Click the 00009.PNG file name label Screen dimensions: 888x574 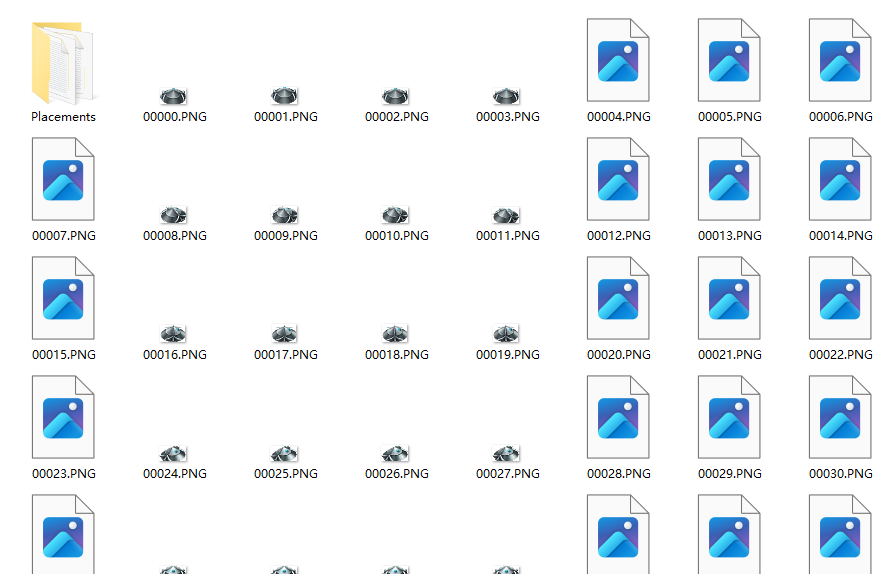(286, 236)
